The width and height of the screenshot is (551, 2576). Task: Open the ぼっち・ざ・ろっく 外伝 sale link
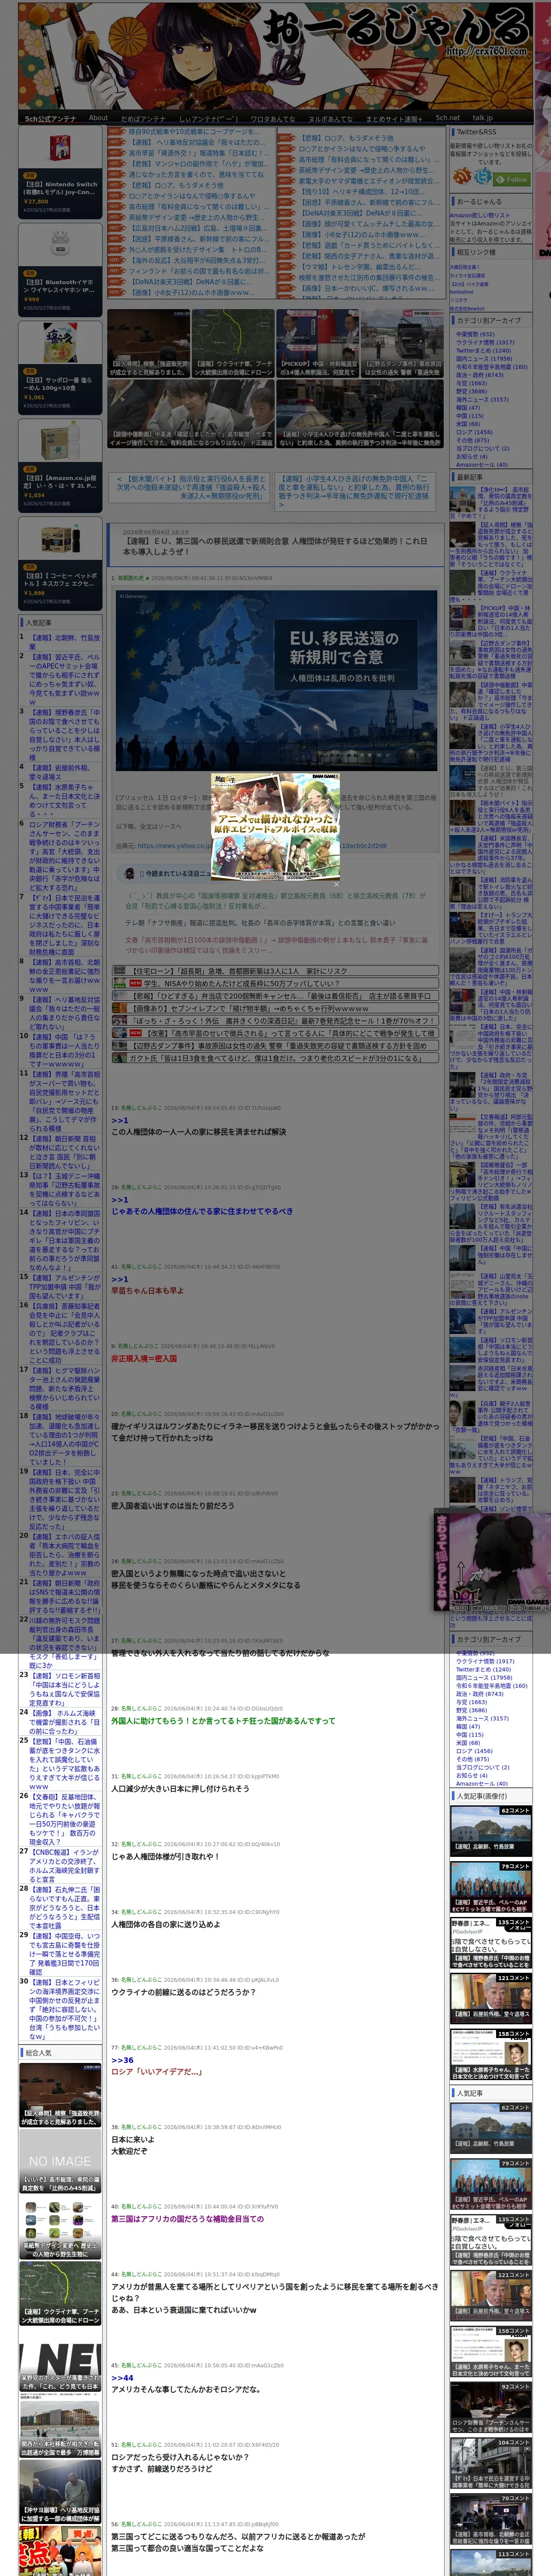[275, 1021]
